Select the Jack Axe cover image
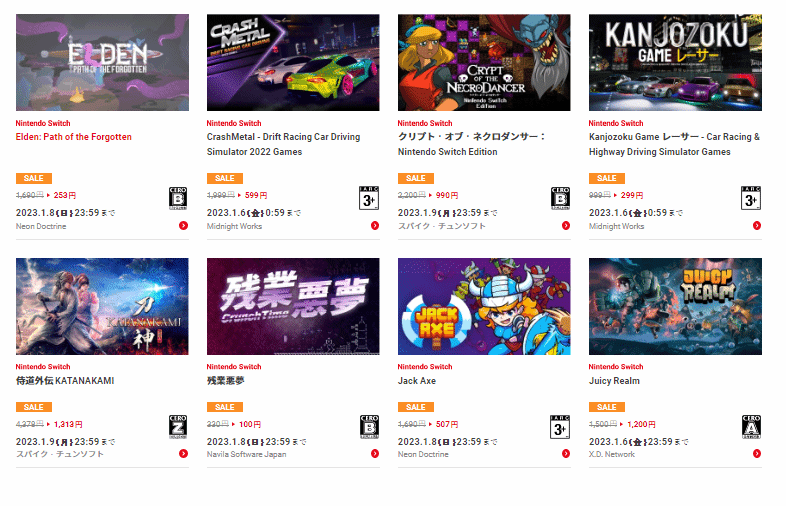 (x=484, y=306)
